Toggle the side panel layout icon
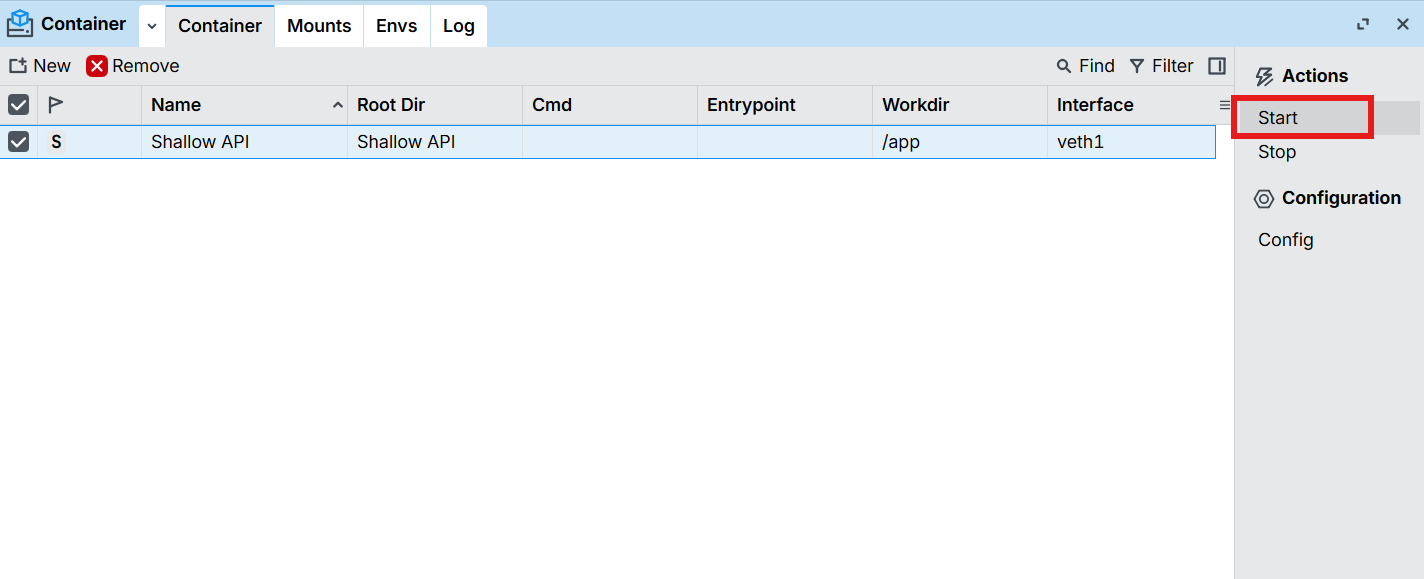This screenshot has height=579, width=1424. 1217,66
